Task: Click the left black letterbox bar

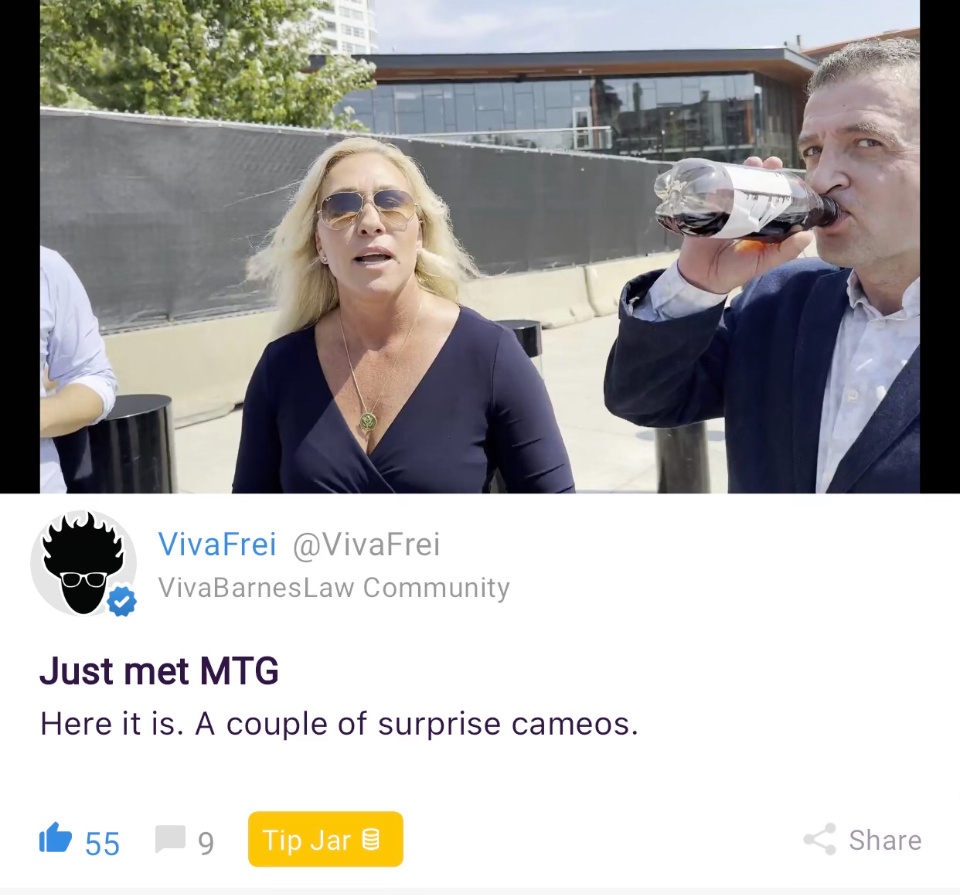Action: (x=20, y=246)
